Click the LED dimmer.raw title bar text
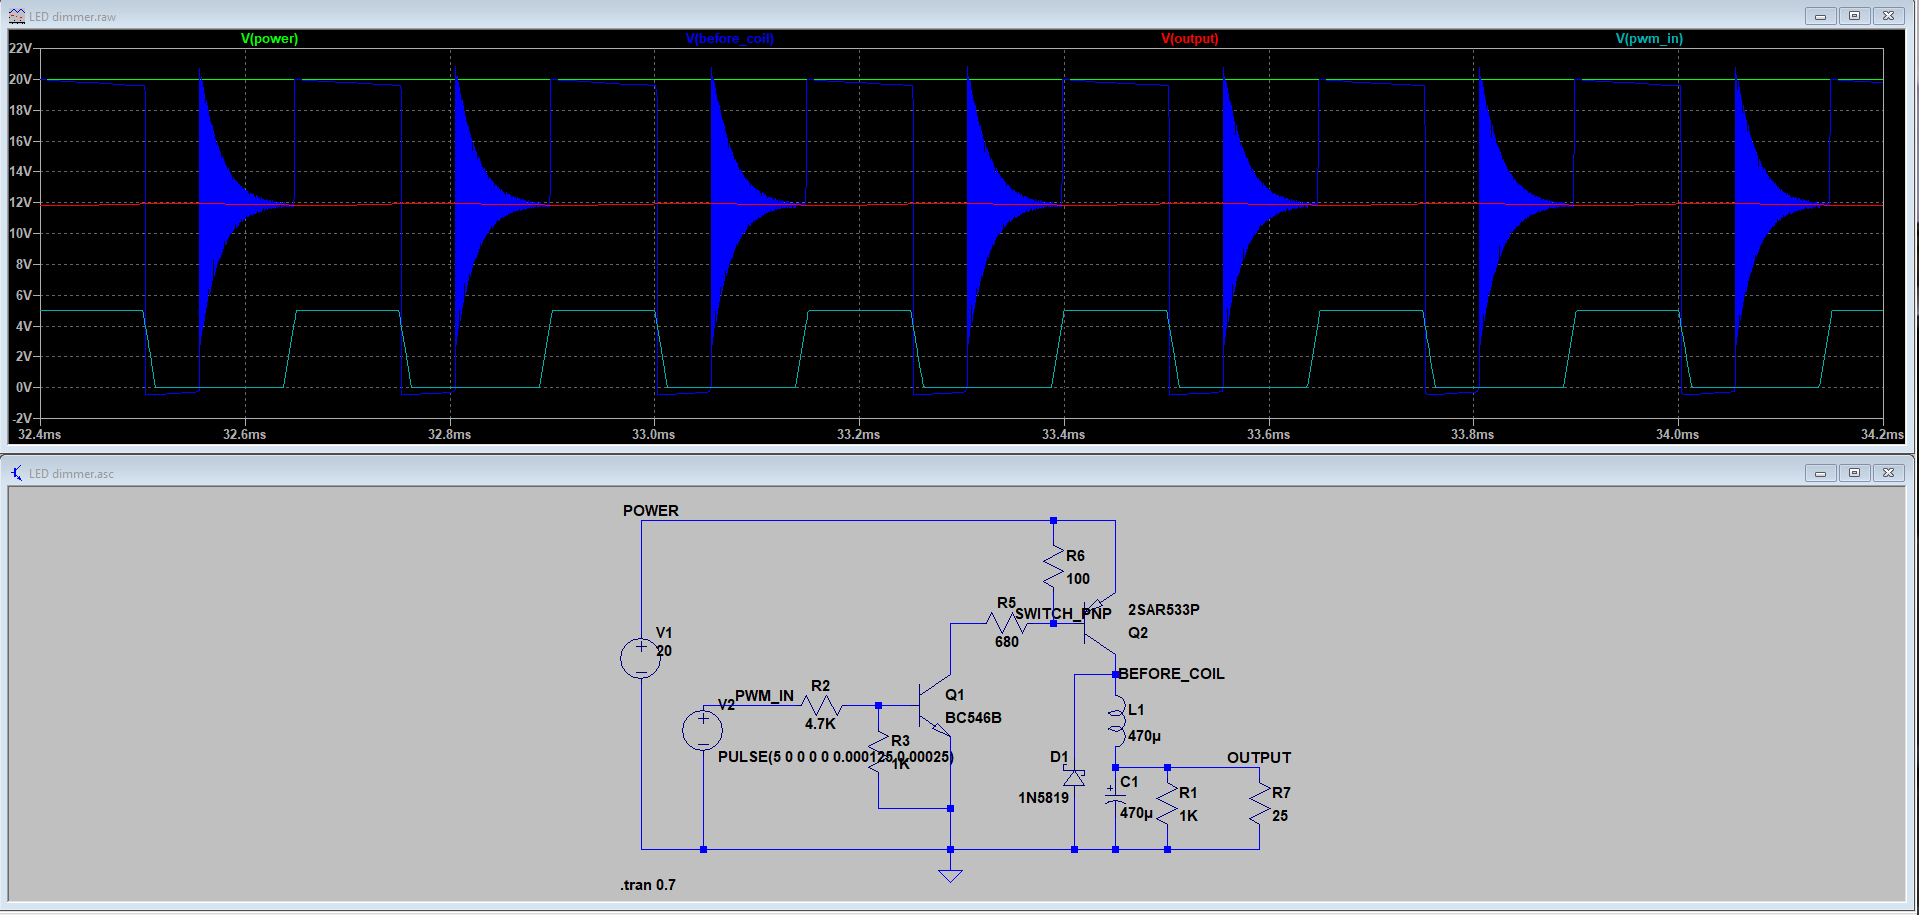This screenshot has height=915, width=1919. [x=72, y=17]
